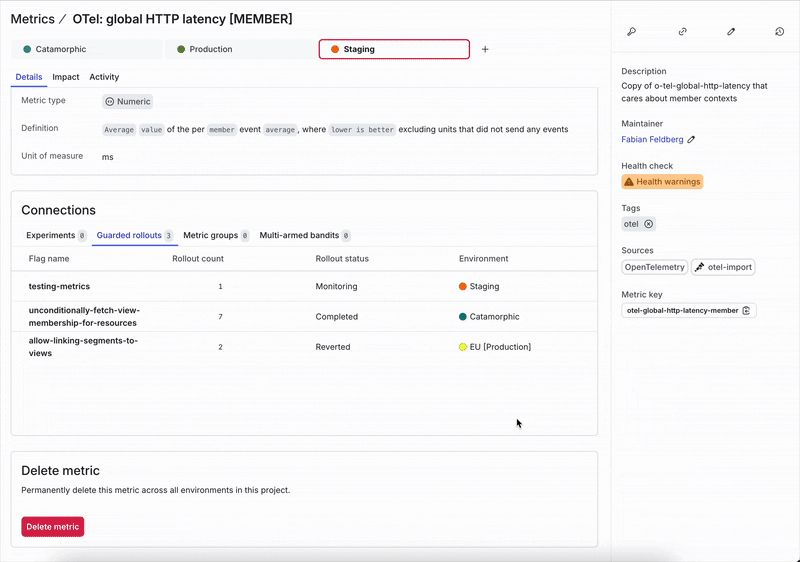Open the Impact tab

66,77
